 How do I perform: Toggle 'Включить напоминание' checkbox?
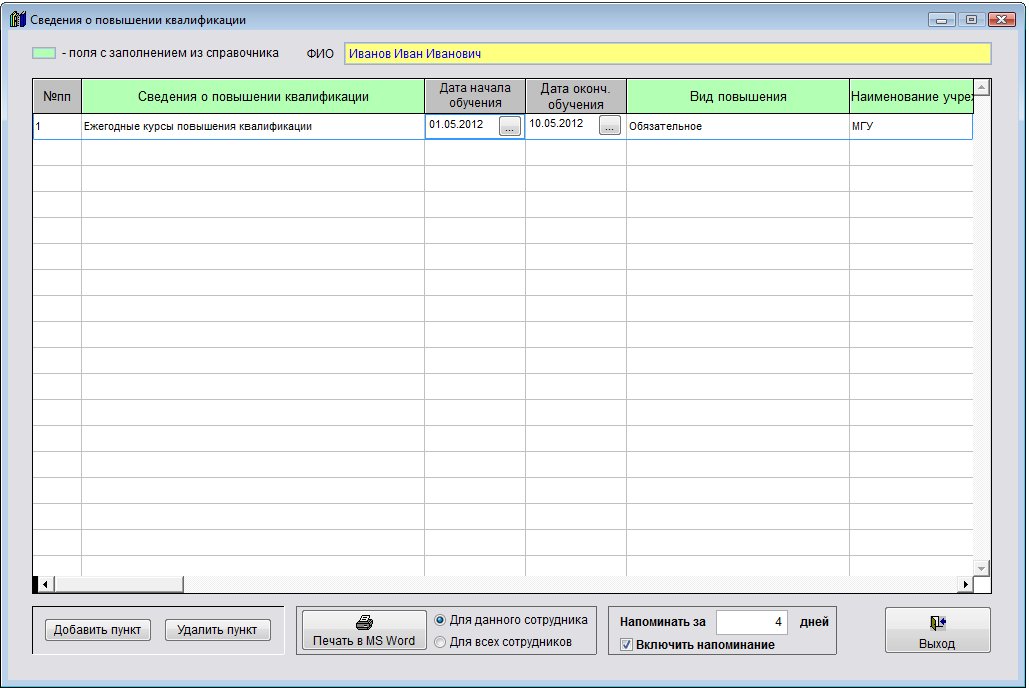(x=627, y=645)
